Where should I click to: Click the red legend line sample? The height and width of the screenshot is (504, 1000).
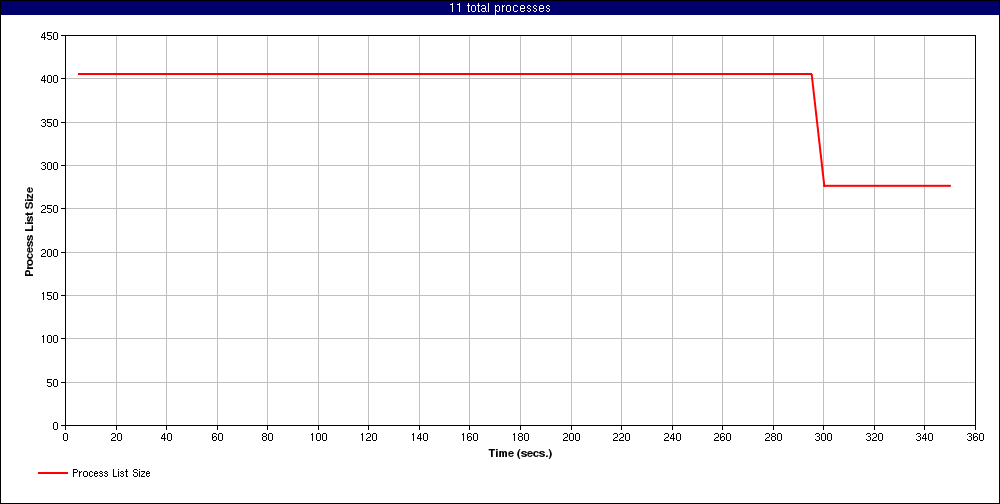[x=52, y=473]
